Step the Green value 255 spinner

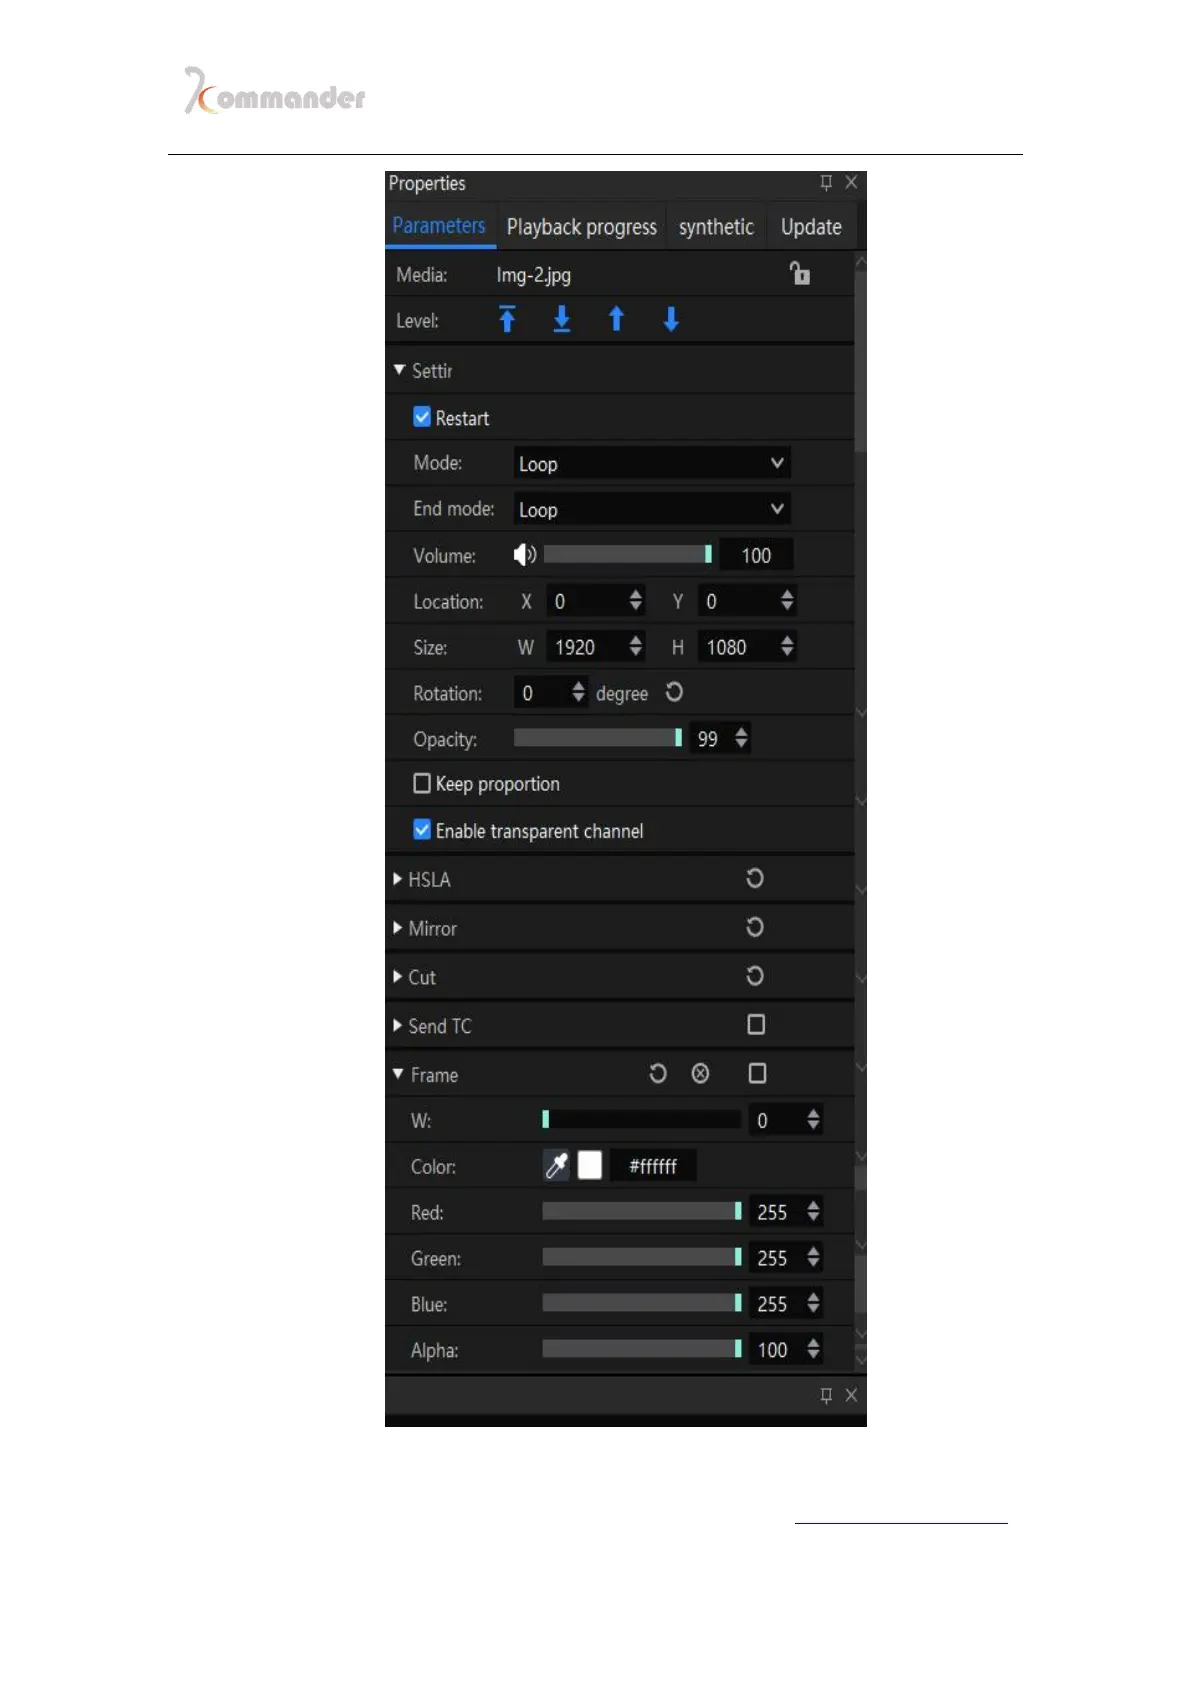coord(813,1257)
